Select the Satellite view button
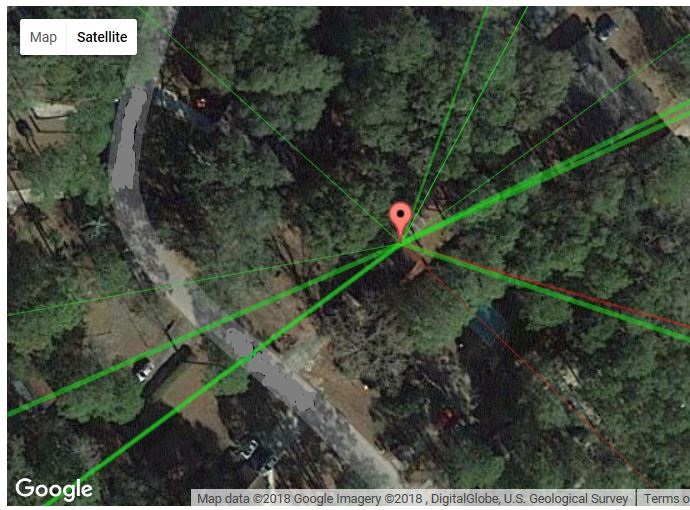 tap(102, 37)
